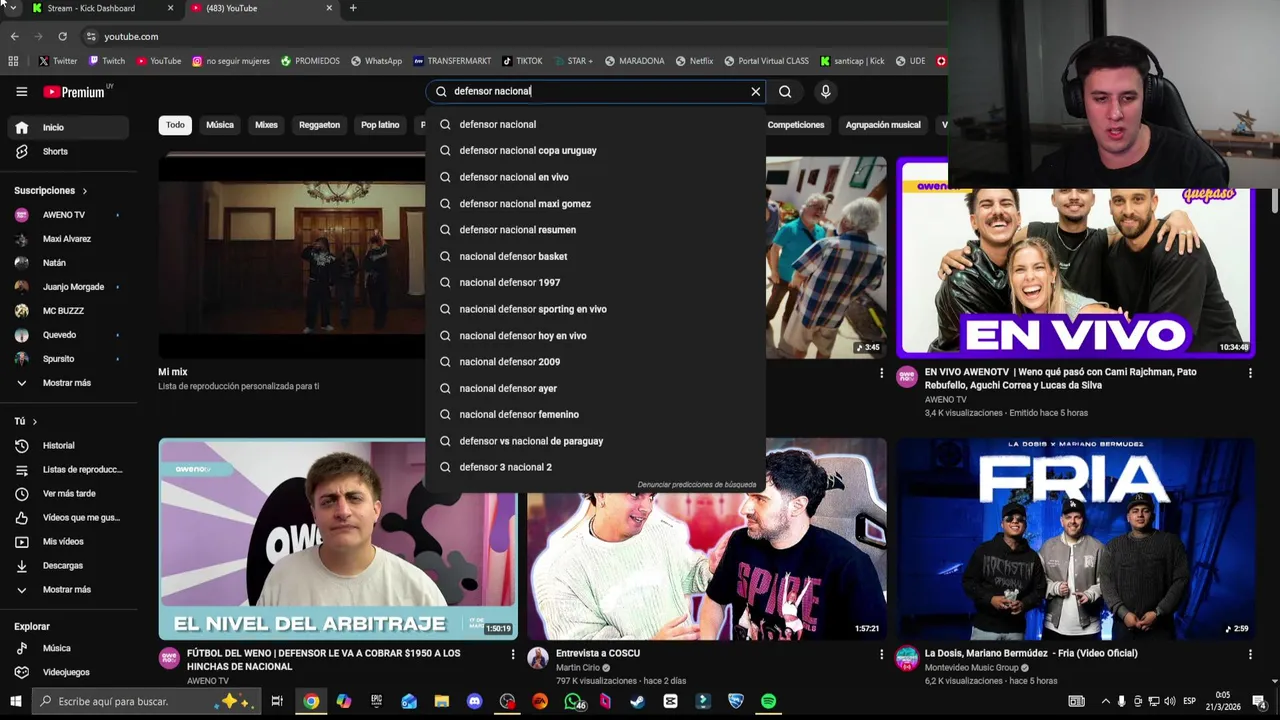Clear the search box with the X icon
This screenshot has width=1280, height=720.
756,91
